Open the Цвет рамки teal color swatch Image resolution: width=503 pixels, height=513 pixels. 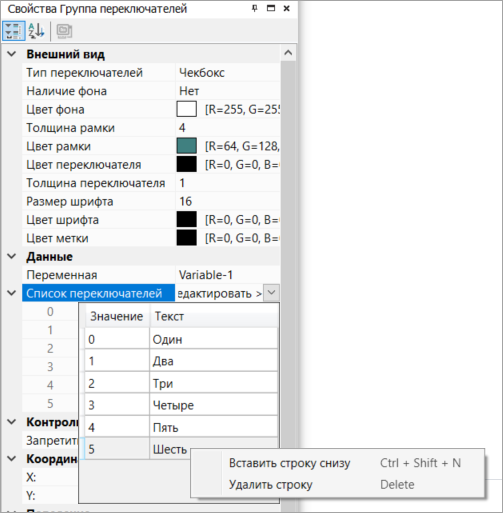pyautogui.click(x=186, y=146)
